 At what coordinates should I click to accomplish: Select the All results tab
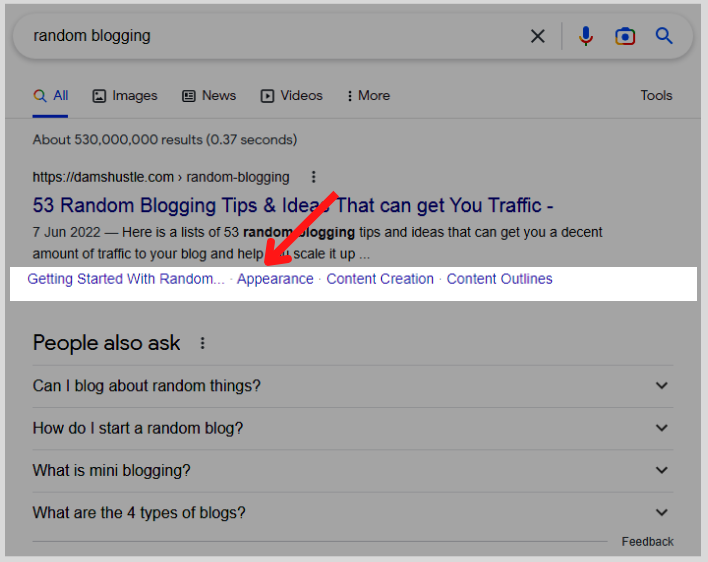[x=51, y=96]
